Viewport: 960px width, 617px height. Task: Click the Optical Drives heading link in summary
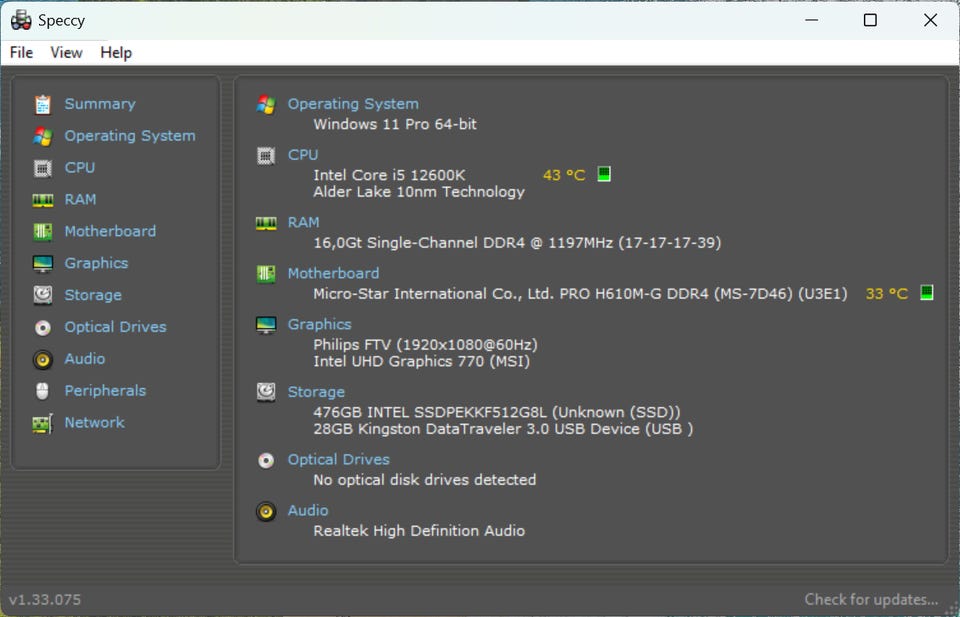coord(339,460)
